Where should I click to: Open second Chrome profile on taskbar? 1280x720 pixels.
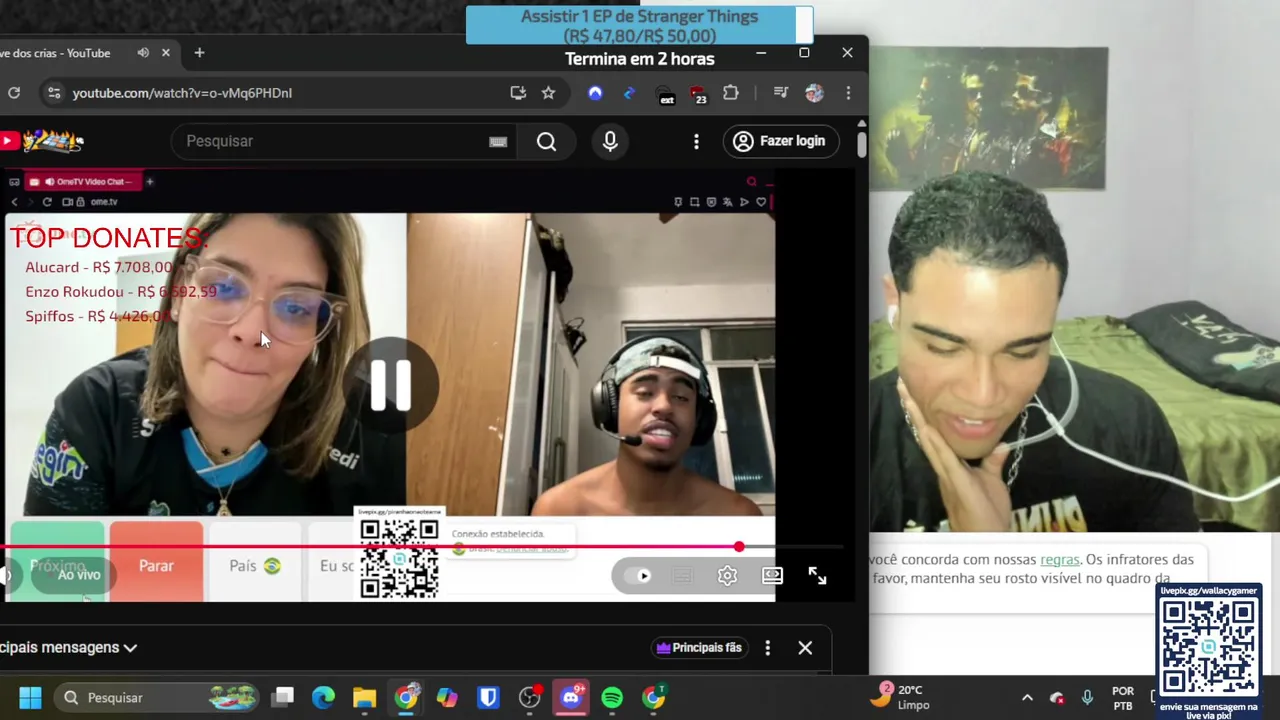pyautogui.click(x=654, y=697)
